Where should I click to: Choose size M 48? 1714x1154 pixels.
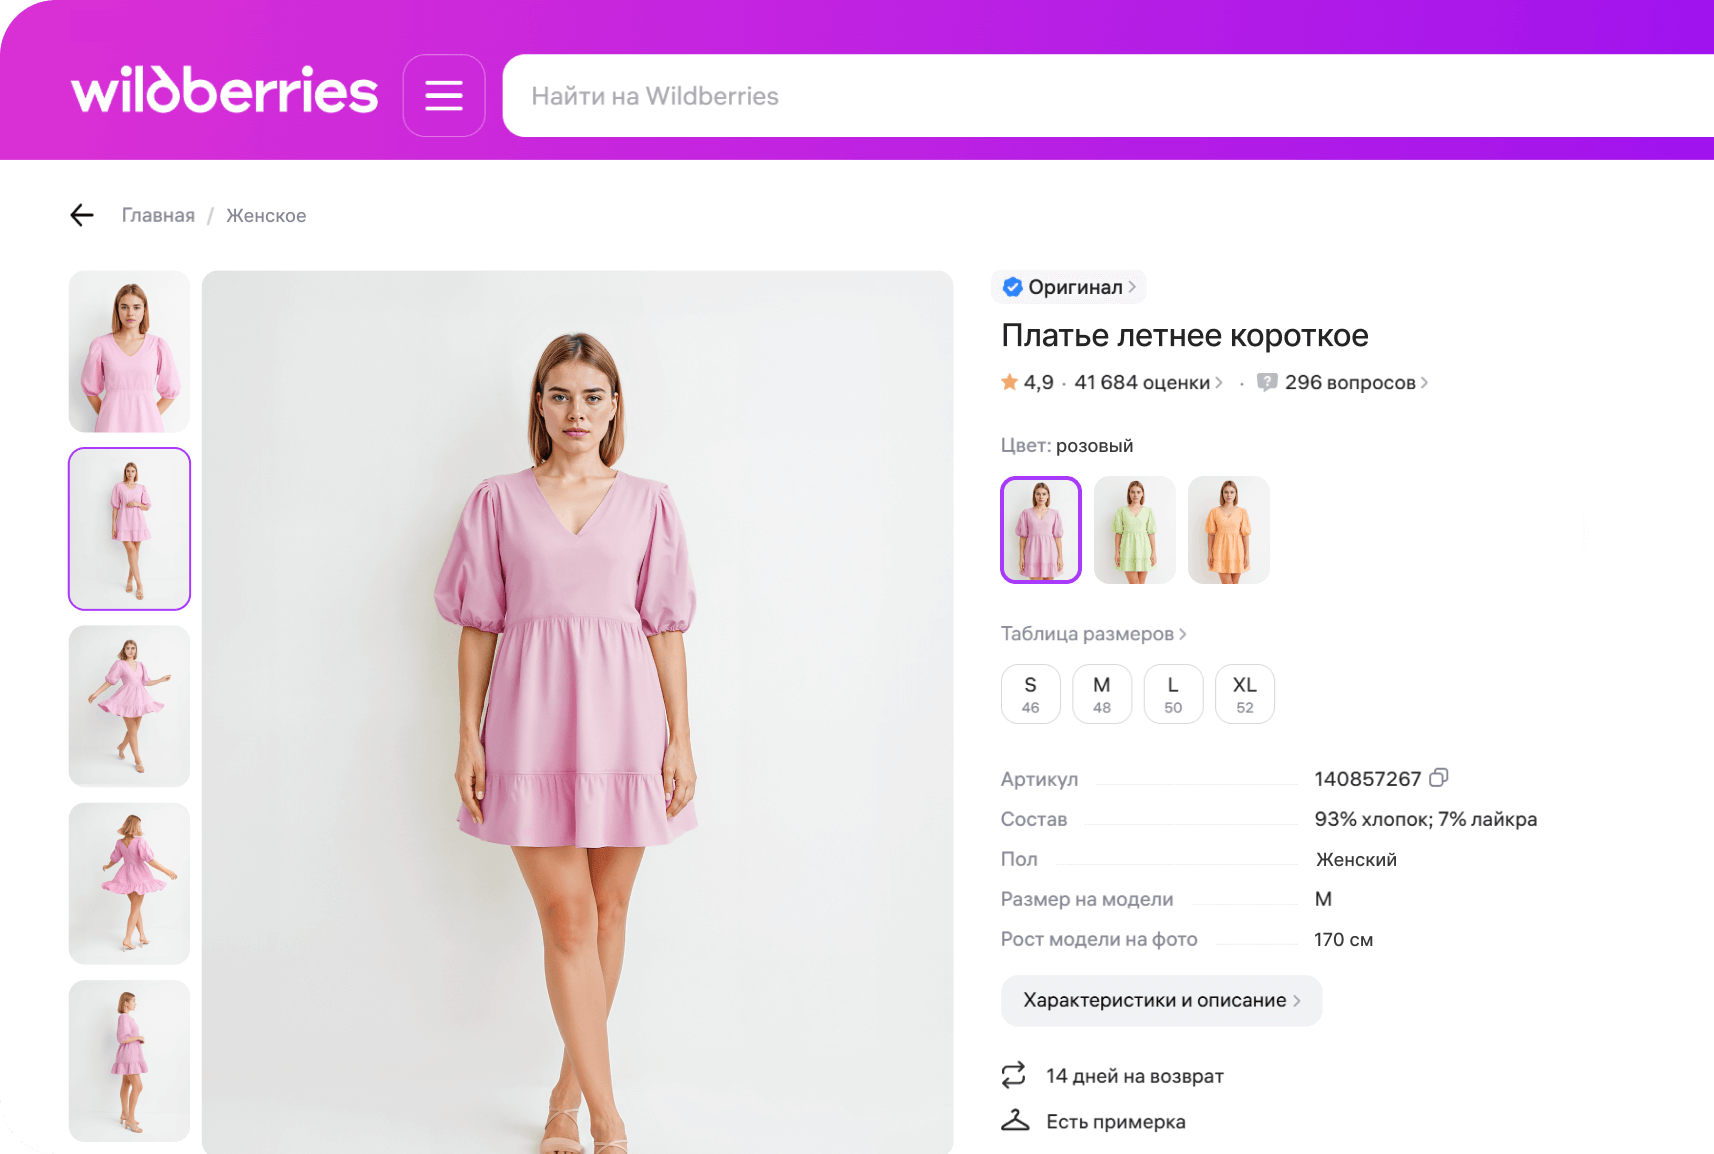1101,694
